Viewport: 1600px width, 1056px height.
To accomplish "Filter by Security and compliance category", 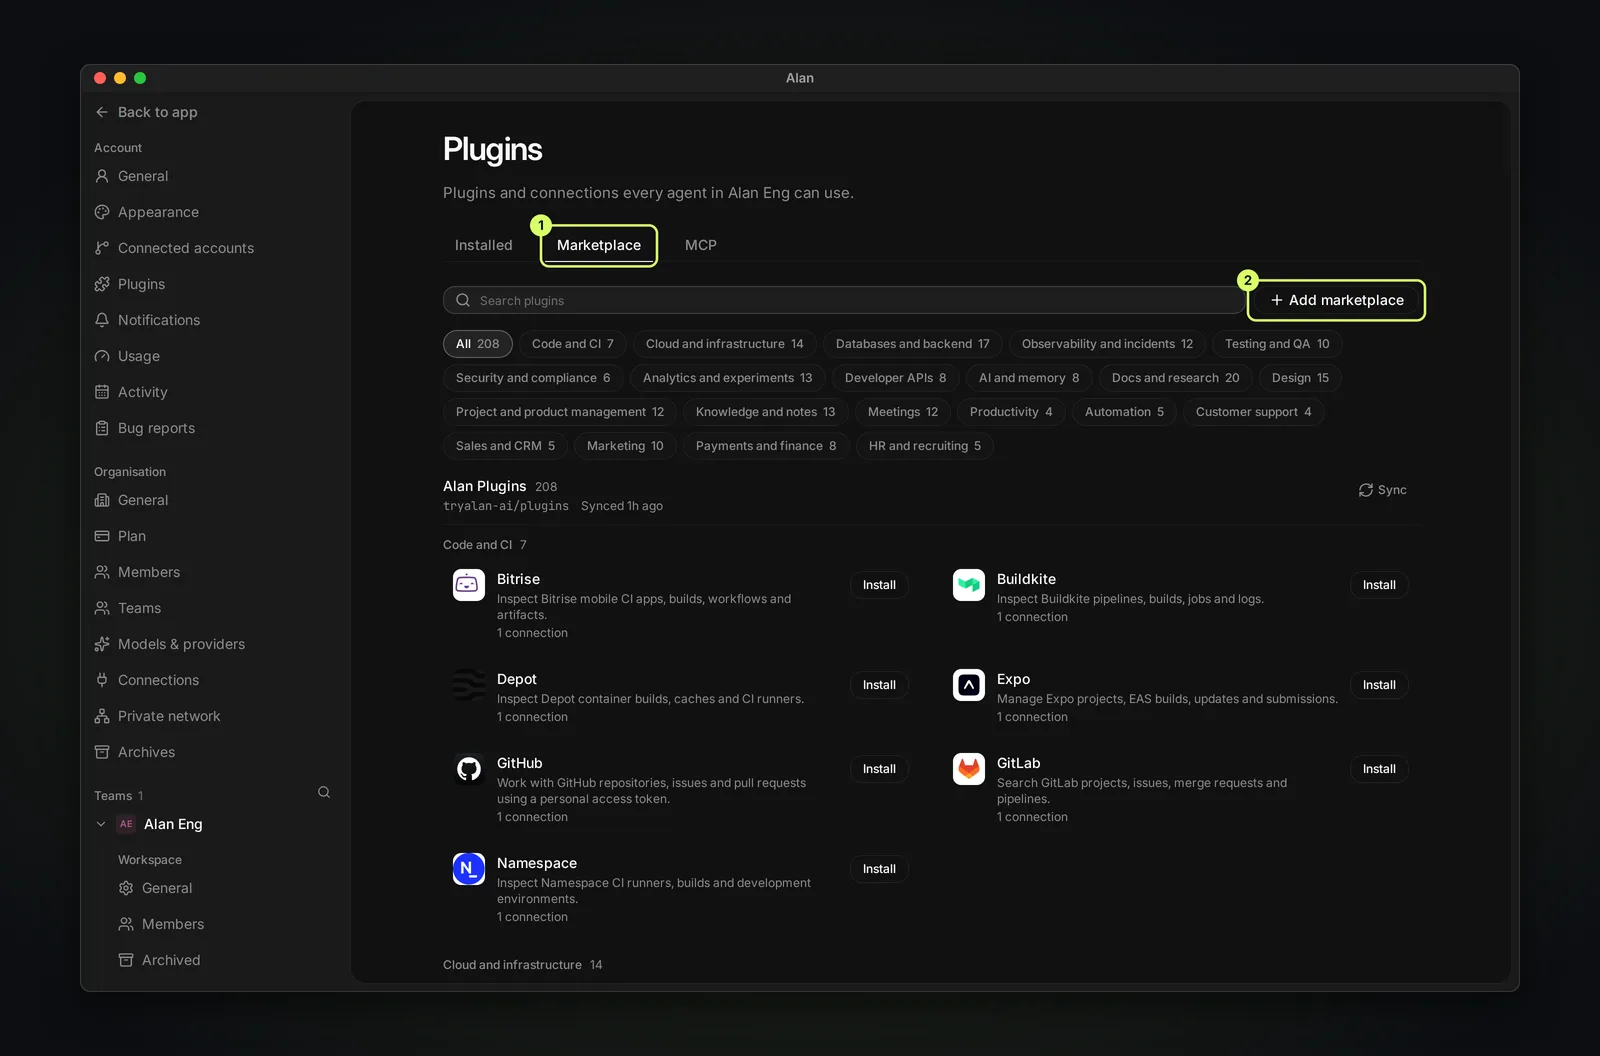I will 533,378.
